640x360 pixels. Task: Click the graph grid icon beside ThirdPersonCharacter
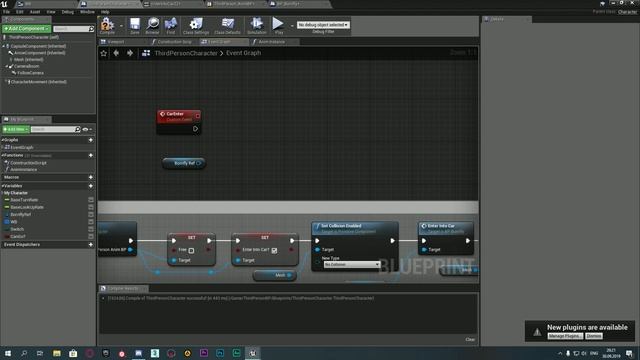[x=146, y=53]
